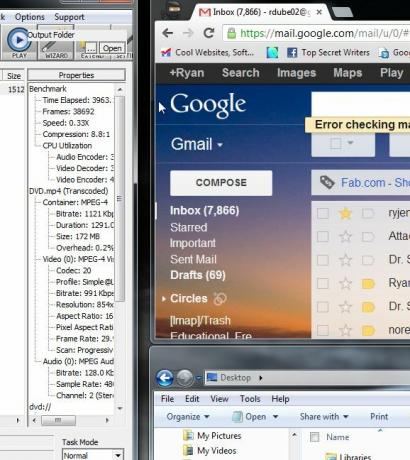Expand the Circles section
Viewport: 410px width, 460px height.
[164, 299]
